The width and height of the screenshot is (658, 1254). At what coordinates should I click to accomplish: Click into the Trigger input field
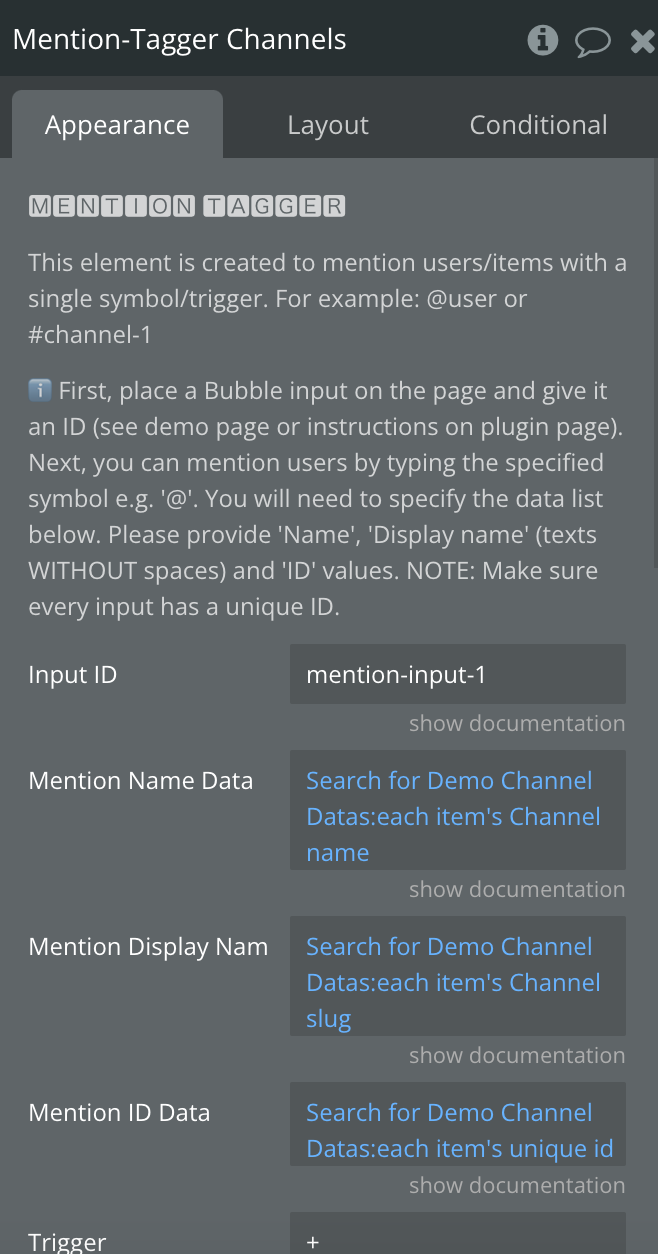coord(458,1234)
